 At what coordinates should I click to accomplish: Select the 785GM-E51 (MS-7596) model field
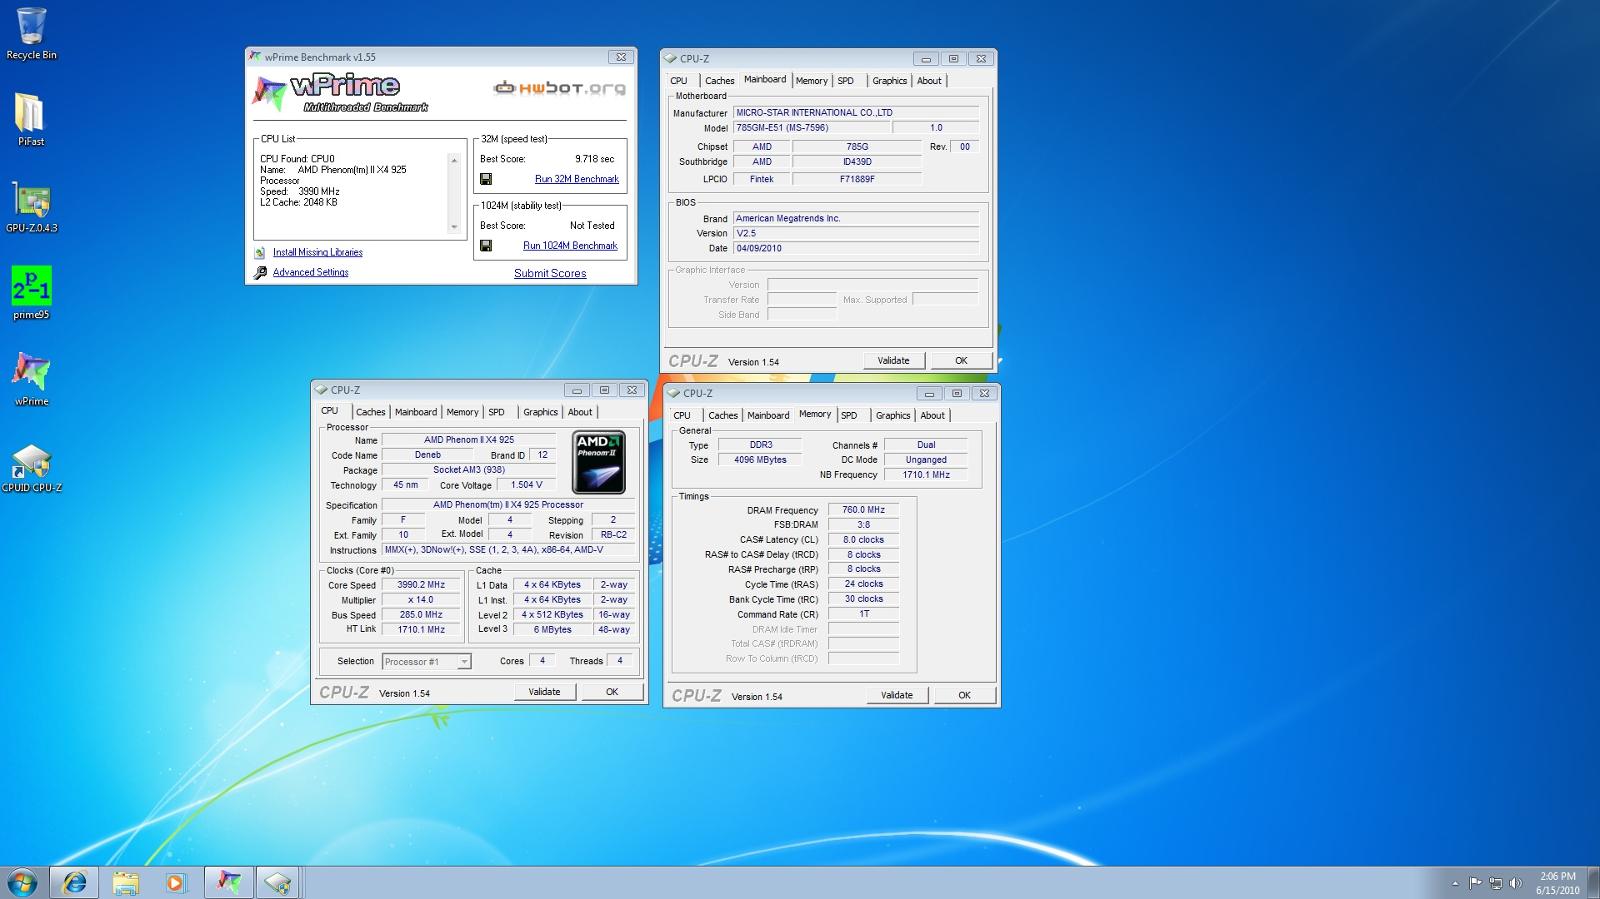tap(811, 128)
